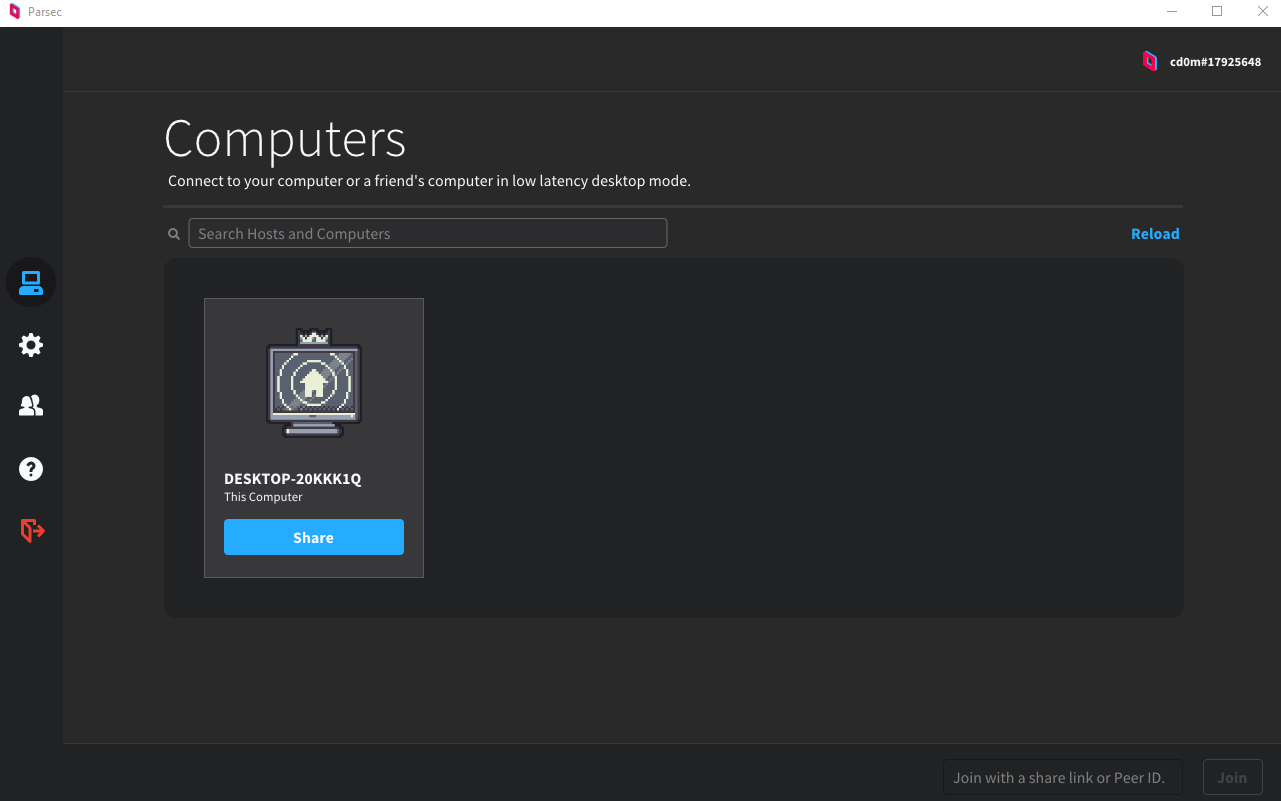This screenshot has width=1281, height=801.
Task: Select the pixel monitor thumbnail of DESKTOP-20KKK1Q
Action: coord(314,384)
